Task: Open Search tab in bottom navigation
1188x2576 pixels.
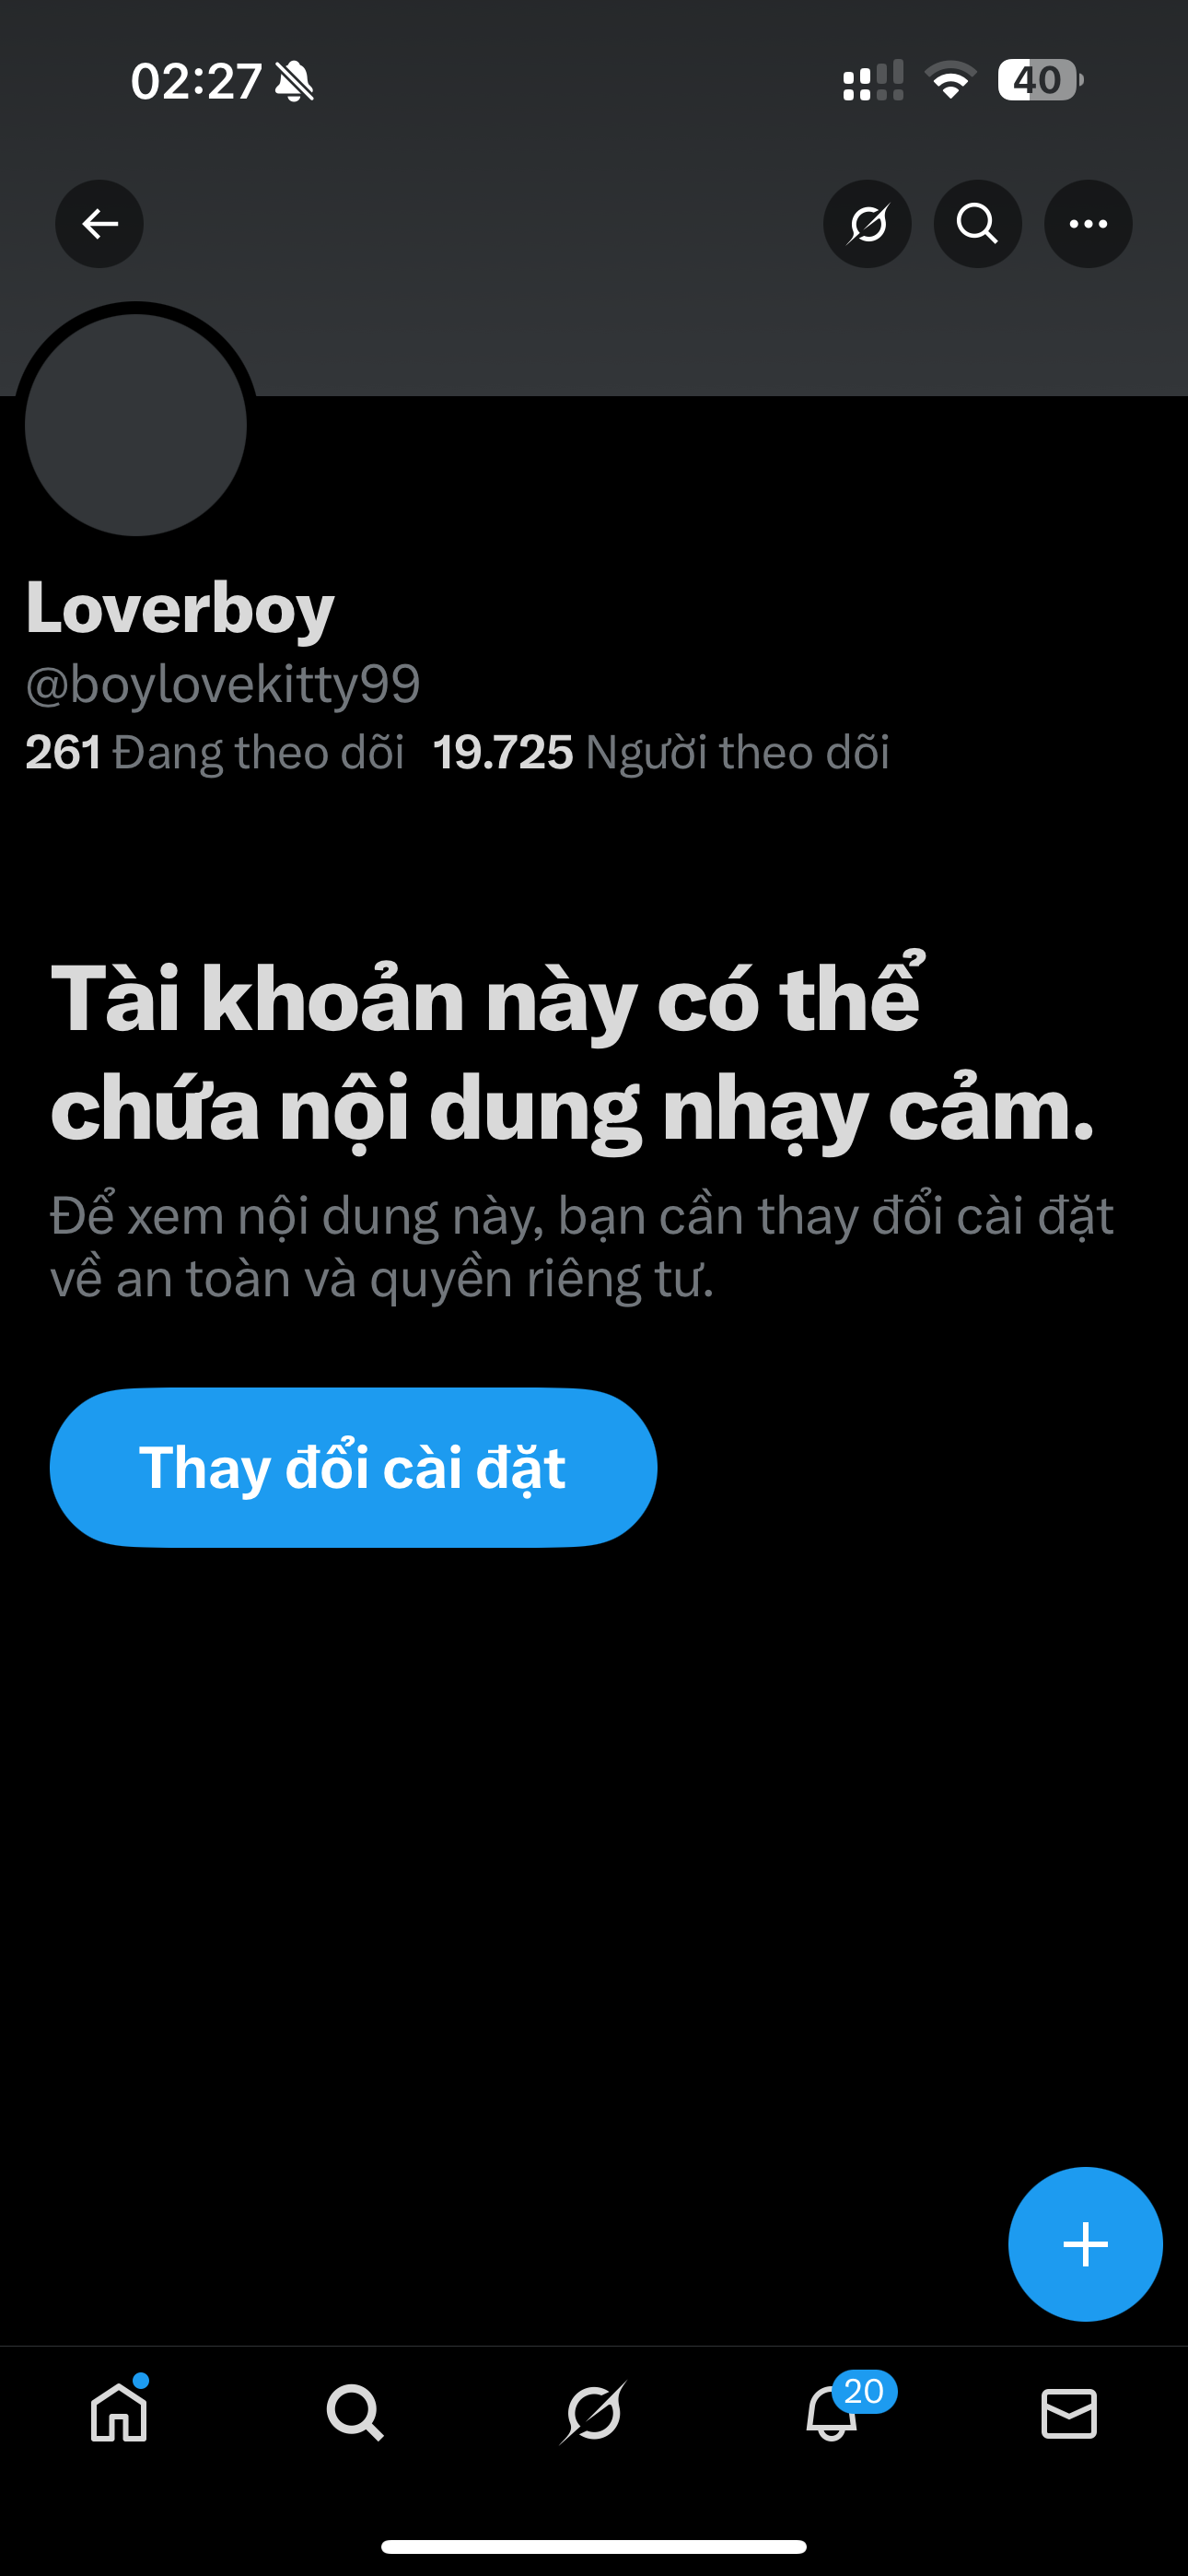Action: tap(355, 2412)
